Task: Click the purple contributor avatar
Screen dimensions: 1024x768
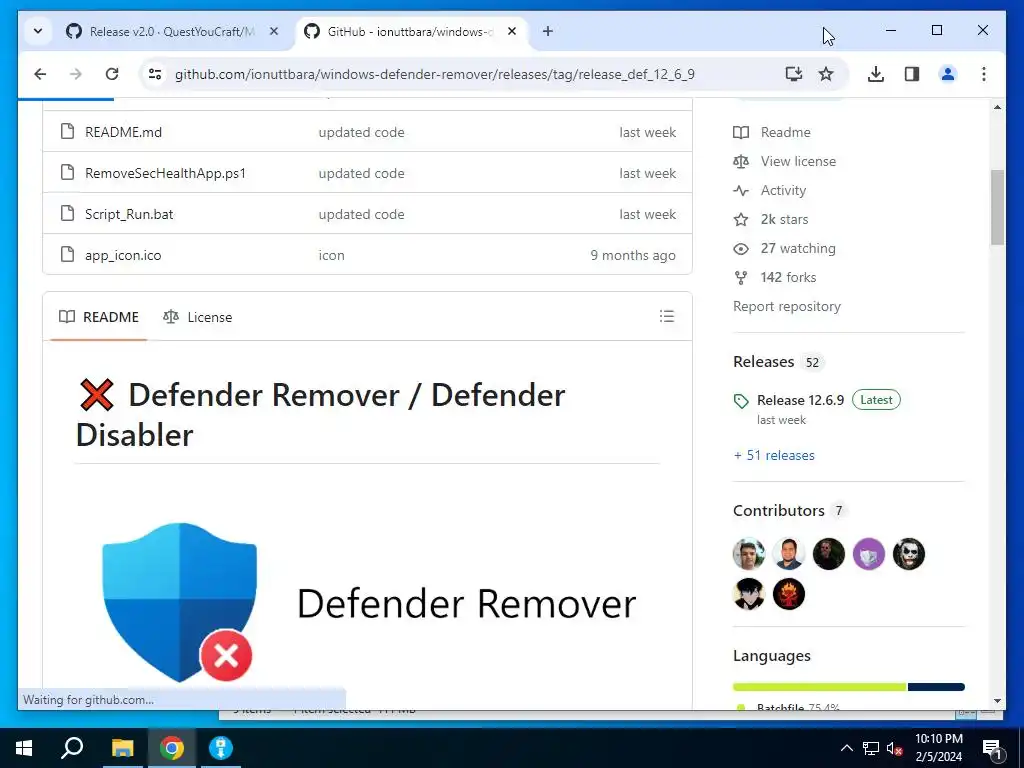Action: (869, 554)
